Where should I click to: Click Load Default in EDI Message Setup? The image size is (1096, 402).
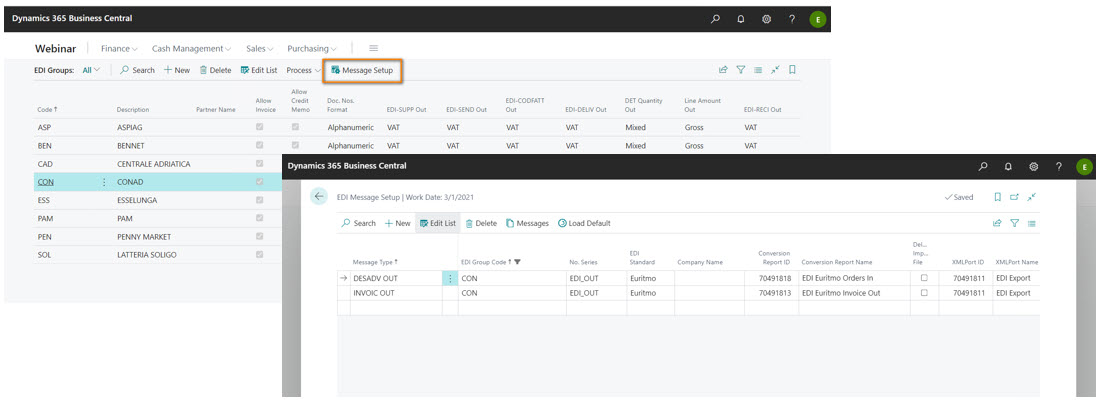(584, 223)
